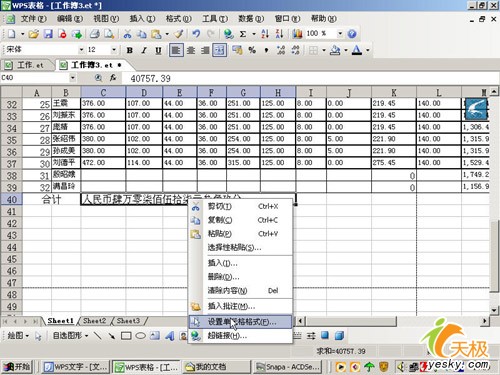Switch to the Sheet2 tab
500x375 pixels.
tap(94, 321)
